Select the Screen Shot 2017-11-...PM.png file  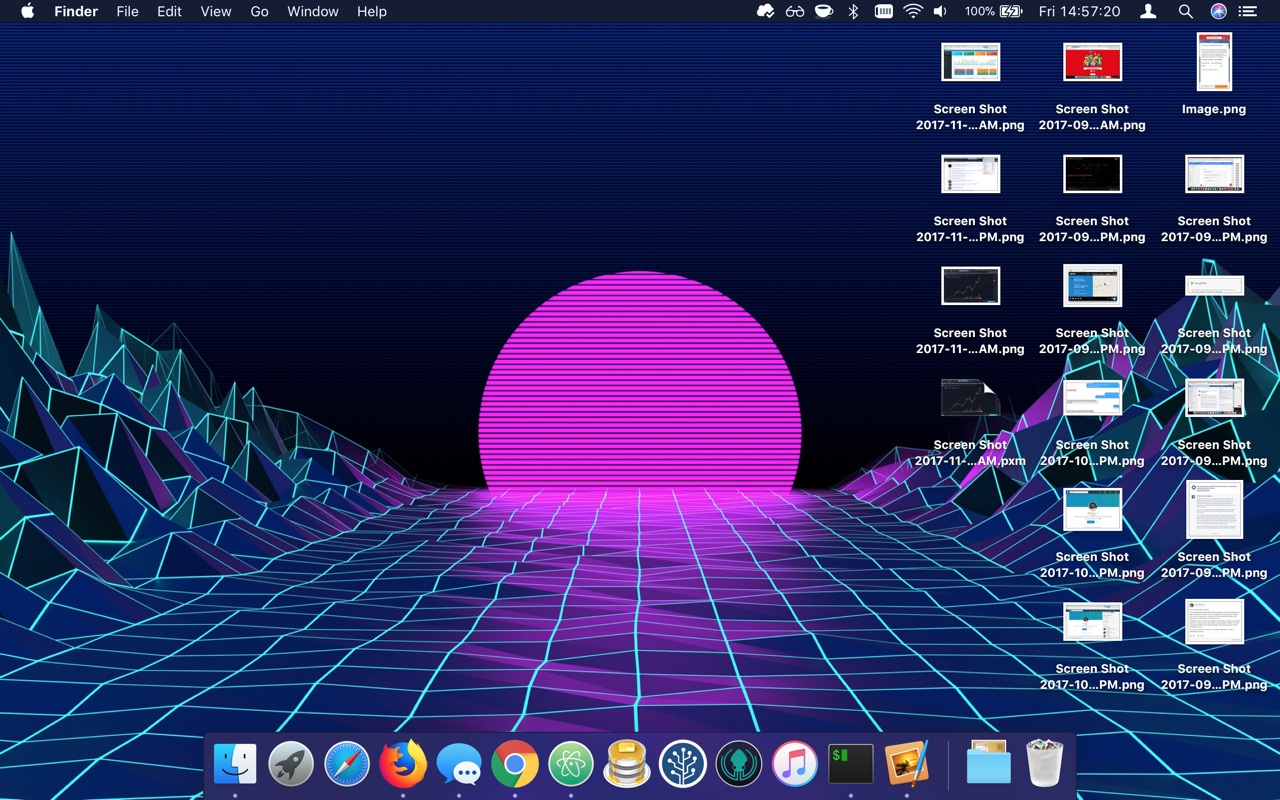click(970, 174)
